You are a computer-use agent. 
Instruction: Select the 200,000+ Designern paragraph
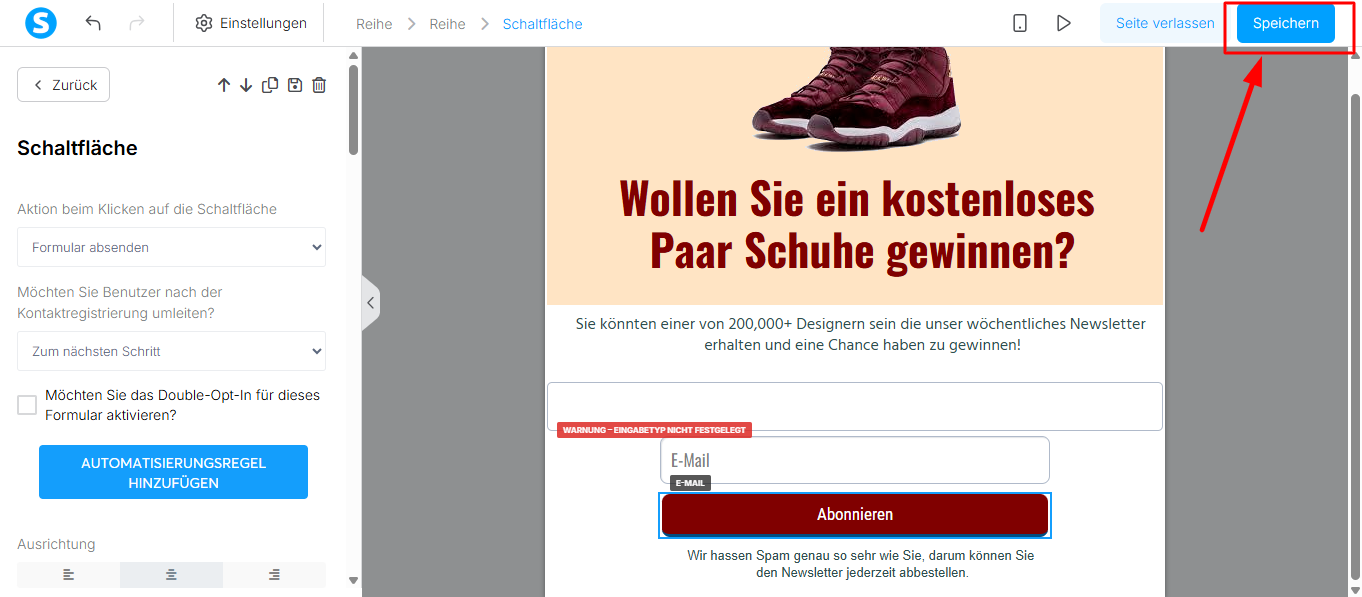(861, 334)
